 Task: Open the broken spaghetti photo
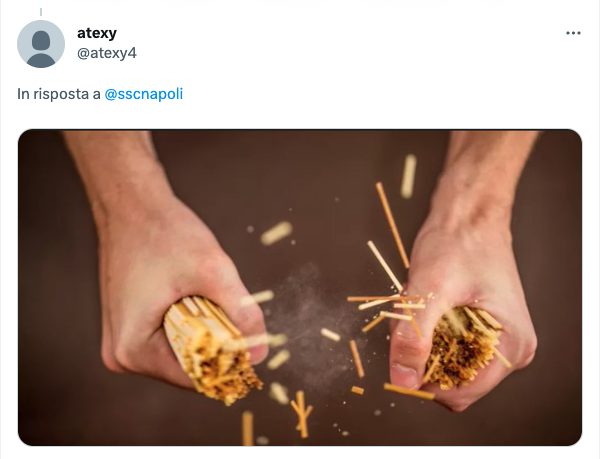pos(300,287)
